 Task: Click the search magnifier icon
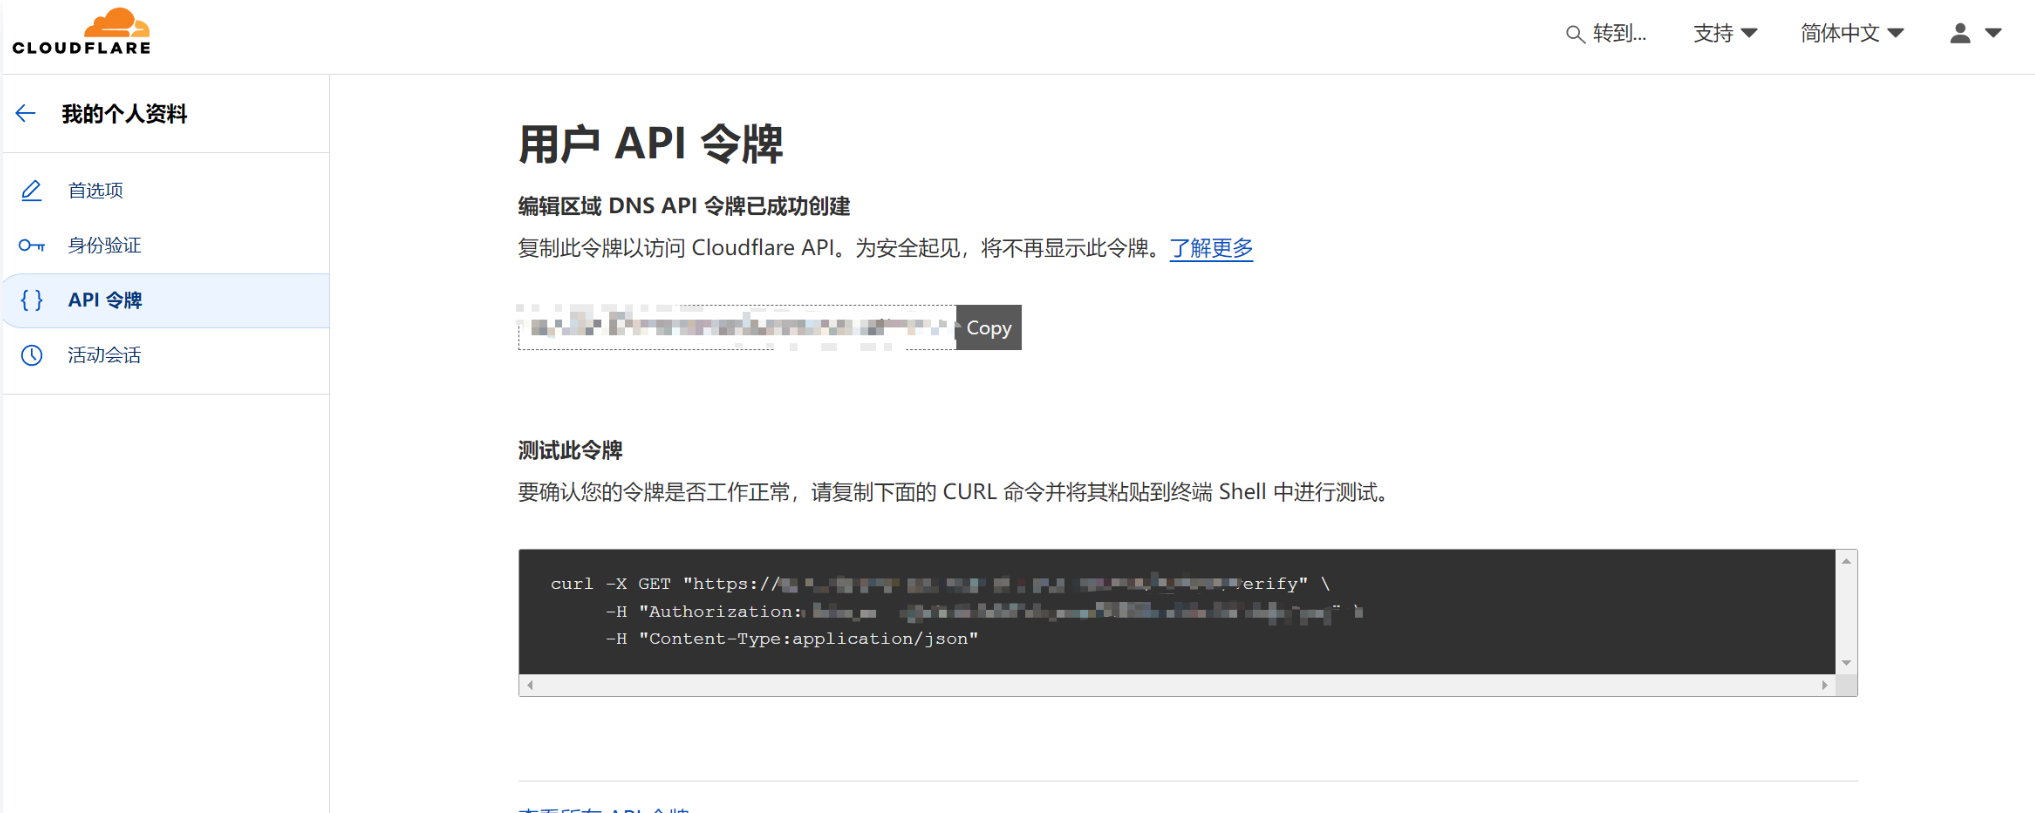(1575, 34)
